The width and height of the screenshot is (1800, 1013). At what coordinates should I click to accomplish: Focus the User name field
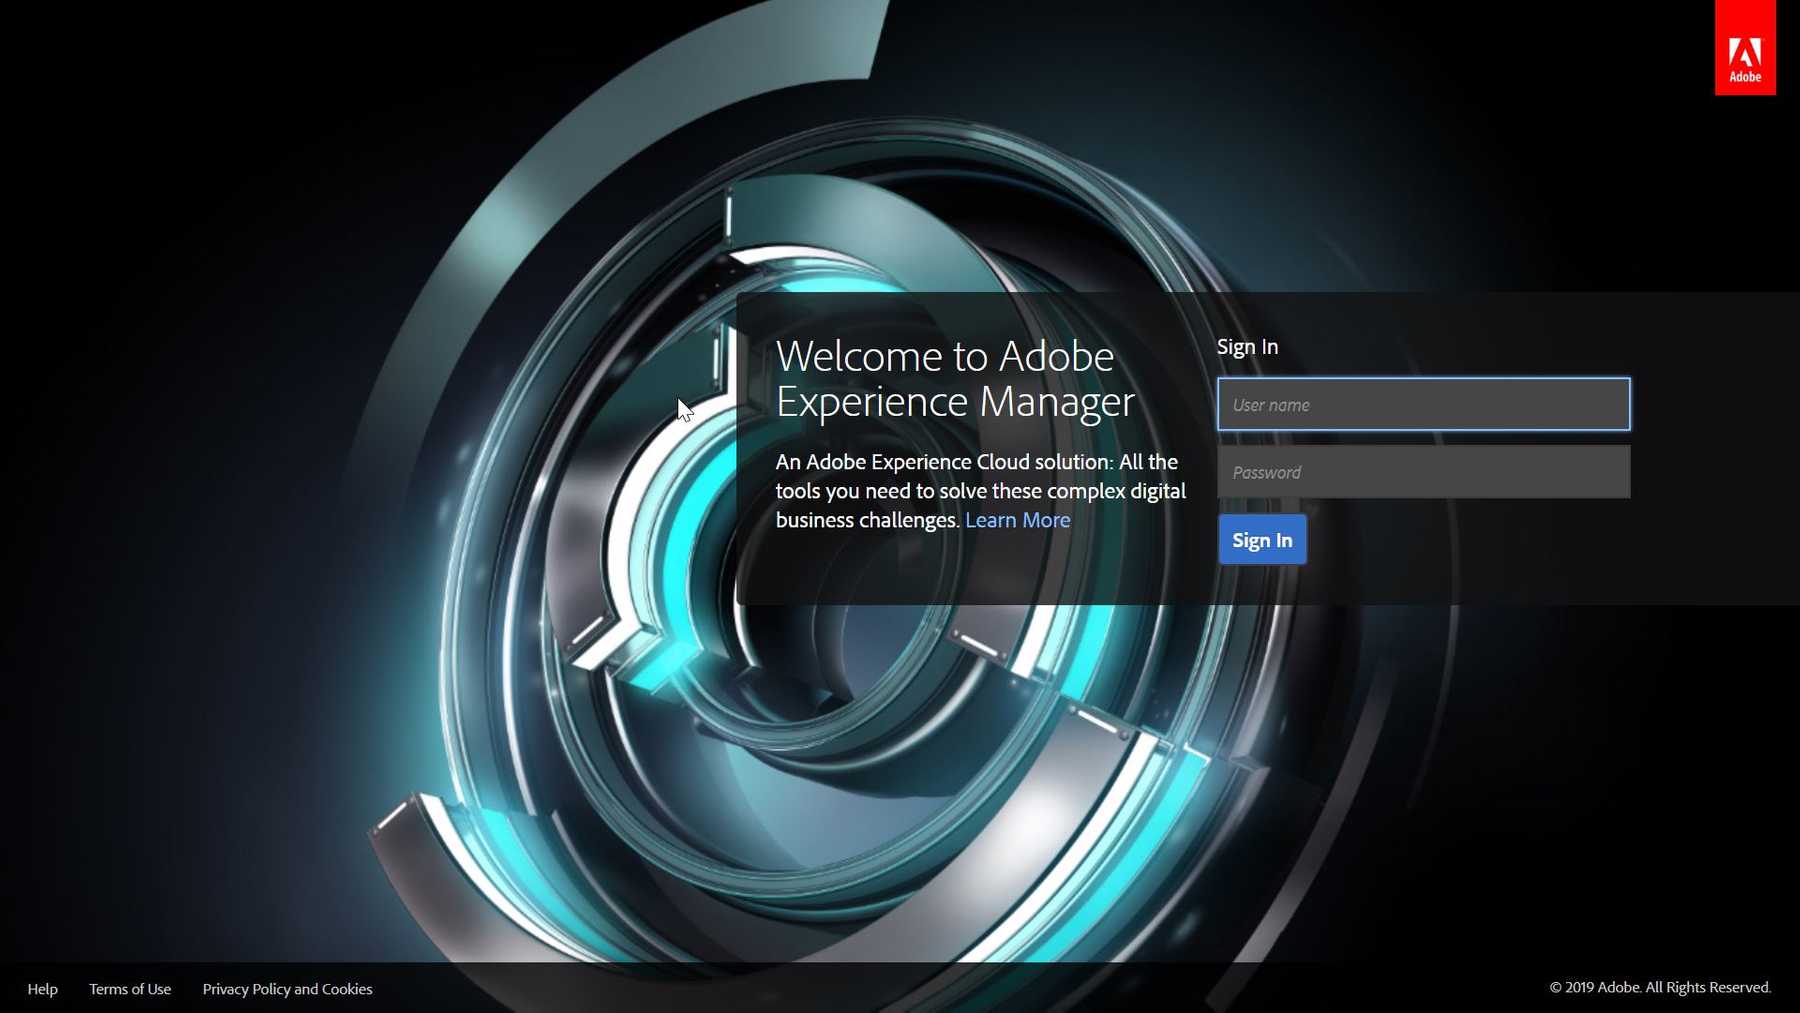coord(1423,405)
